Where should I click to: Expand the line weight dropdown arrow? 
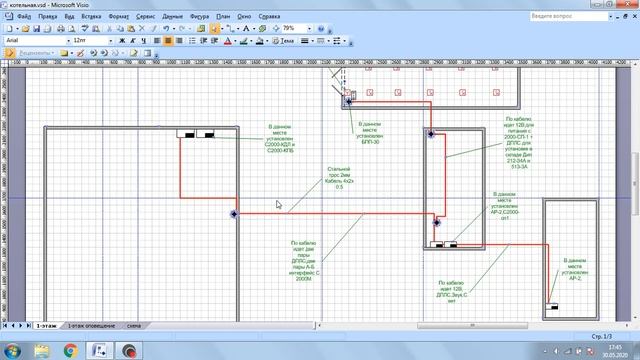pyautogui.click(x=312, y=40)
